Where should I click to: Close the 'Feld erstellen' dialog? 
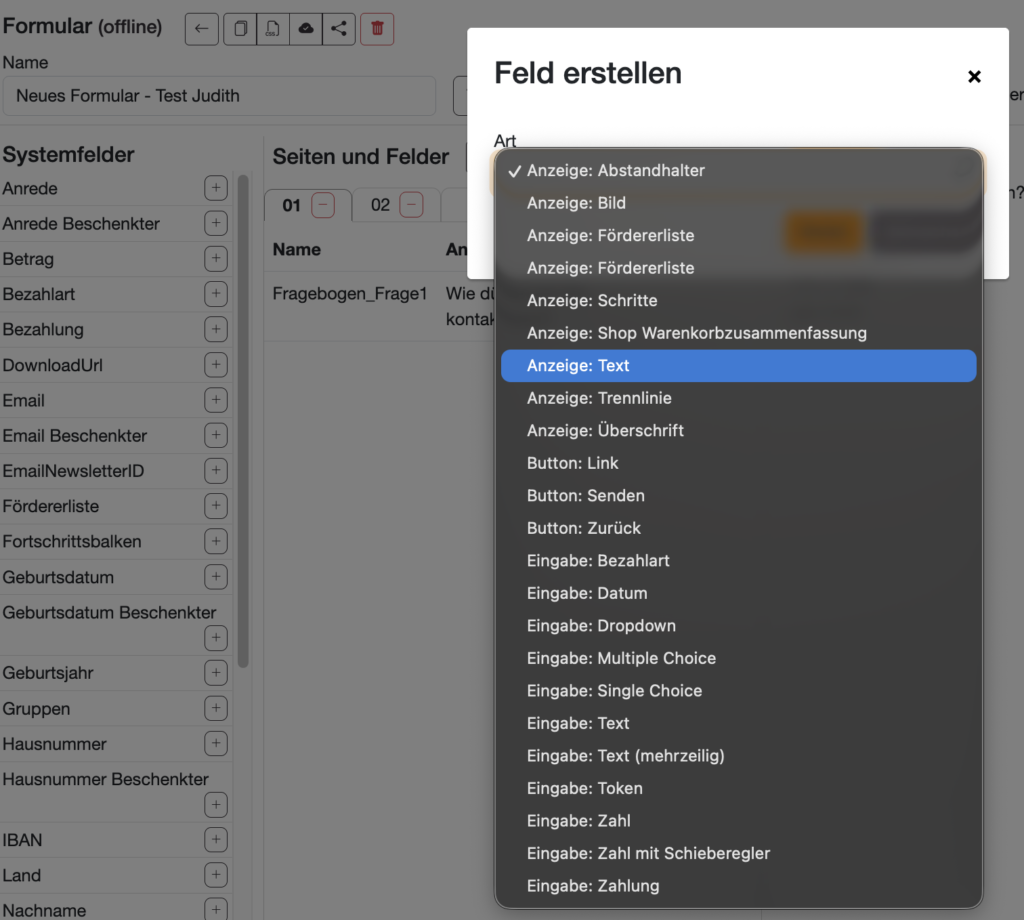pyautogui.click(x=974, y=77)
